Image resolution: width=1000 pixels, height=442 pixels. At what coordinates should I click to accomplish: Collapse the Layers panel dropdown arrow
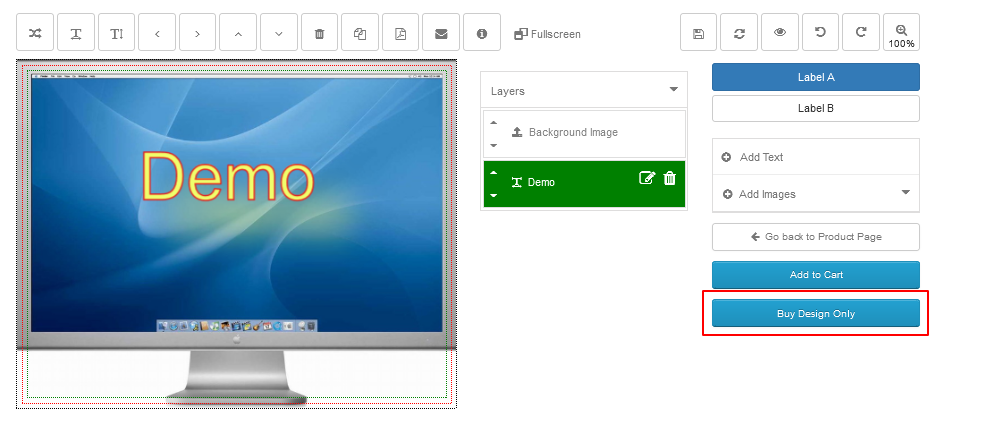673,89
